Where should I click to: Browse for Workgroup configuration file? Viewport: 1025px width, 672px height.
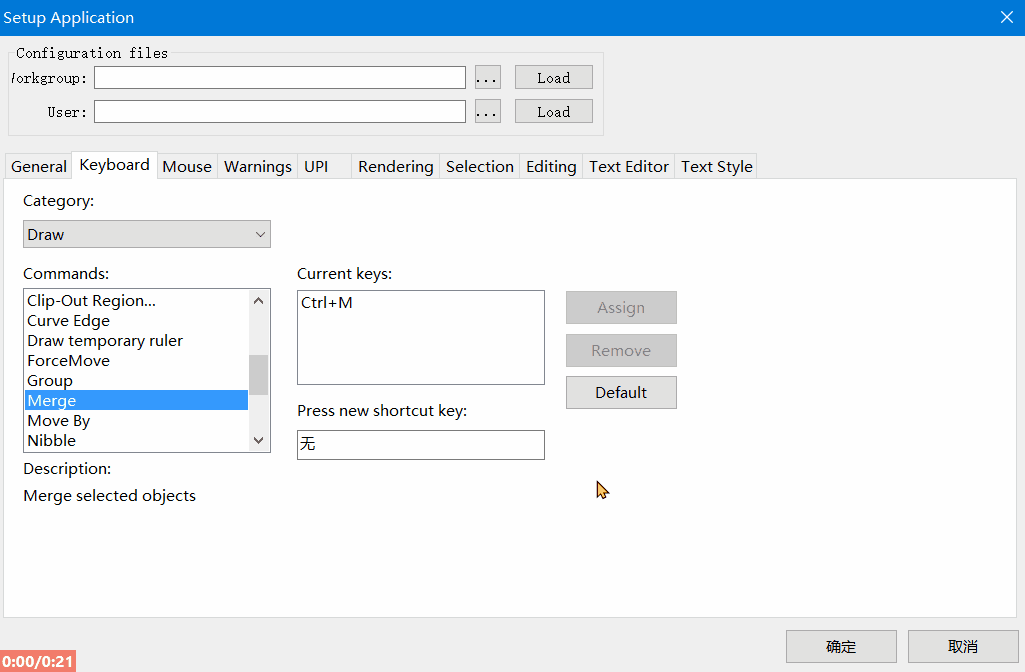coord(487,78)
